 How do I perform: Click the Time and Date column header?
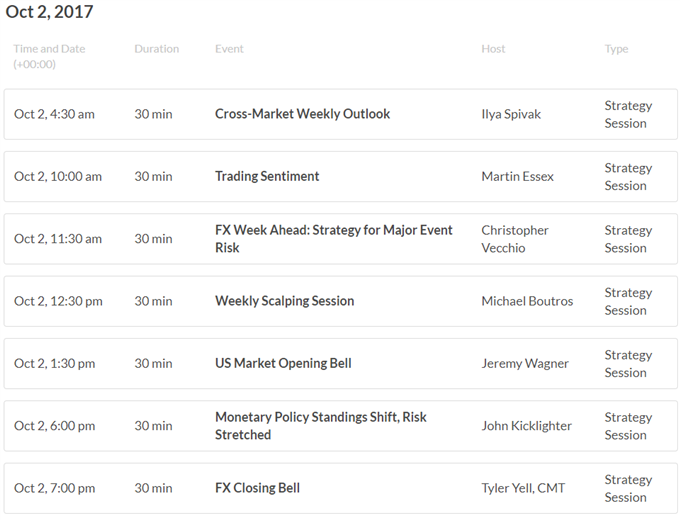coord(49,56)
